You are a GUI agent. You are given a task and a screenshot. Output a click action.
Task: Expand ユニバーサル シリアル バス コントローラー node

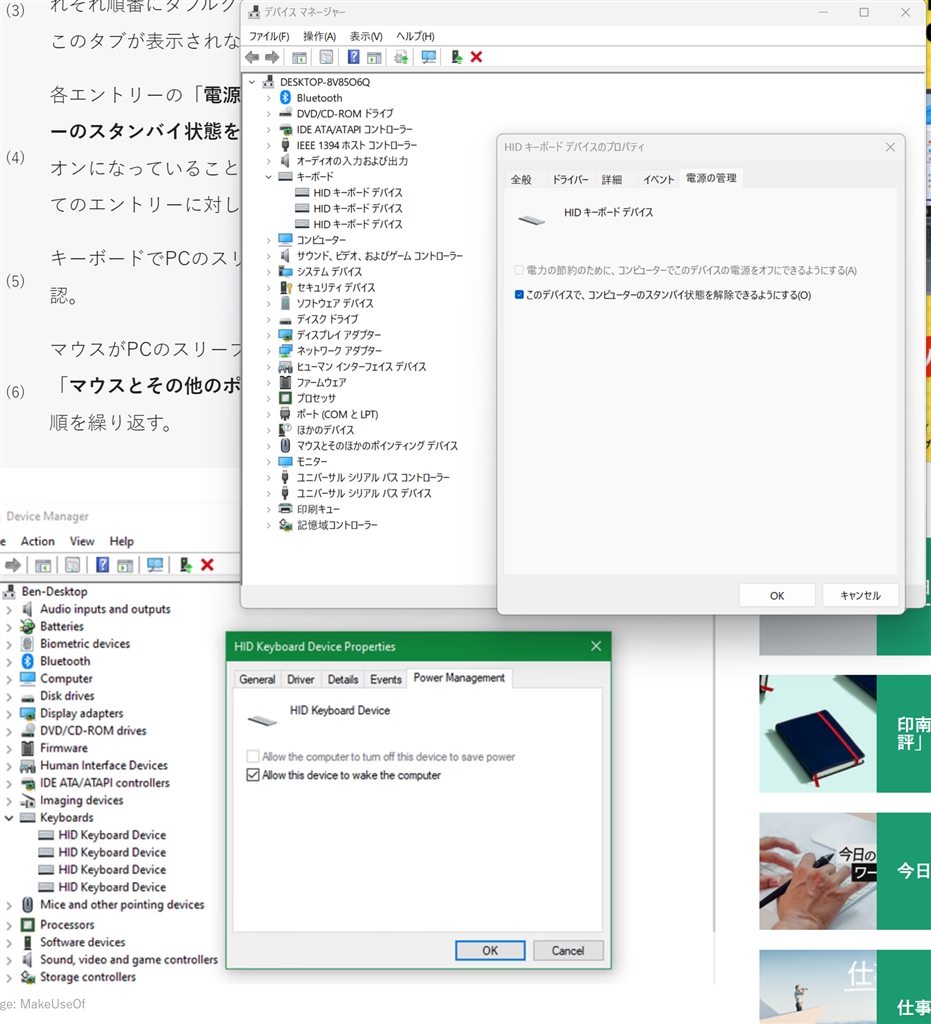pyautogui.click(x=268, y=477)
